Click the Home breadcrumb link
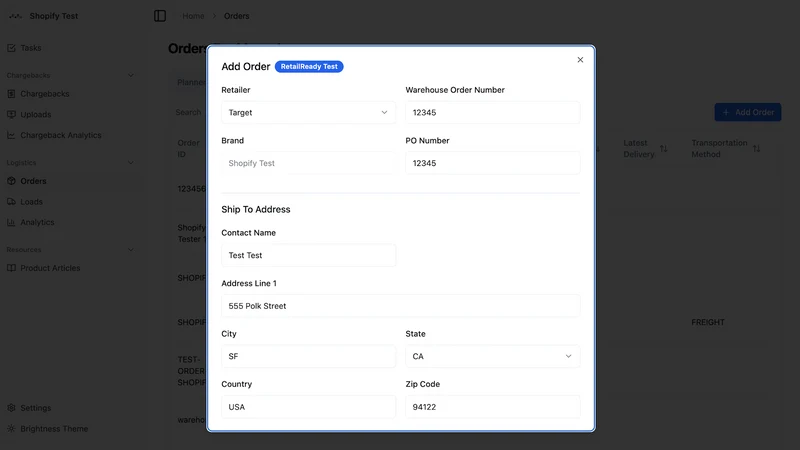Viewport: 800px width, 450px height. click(193, 16)
